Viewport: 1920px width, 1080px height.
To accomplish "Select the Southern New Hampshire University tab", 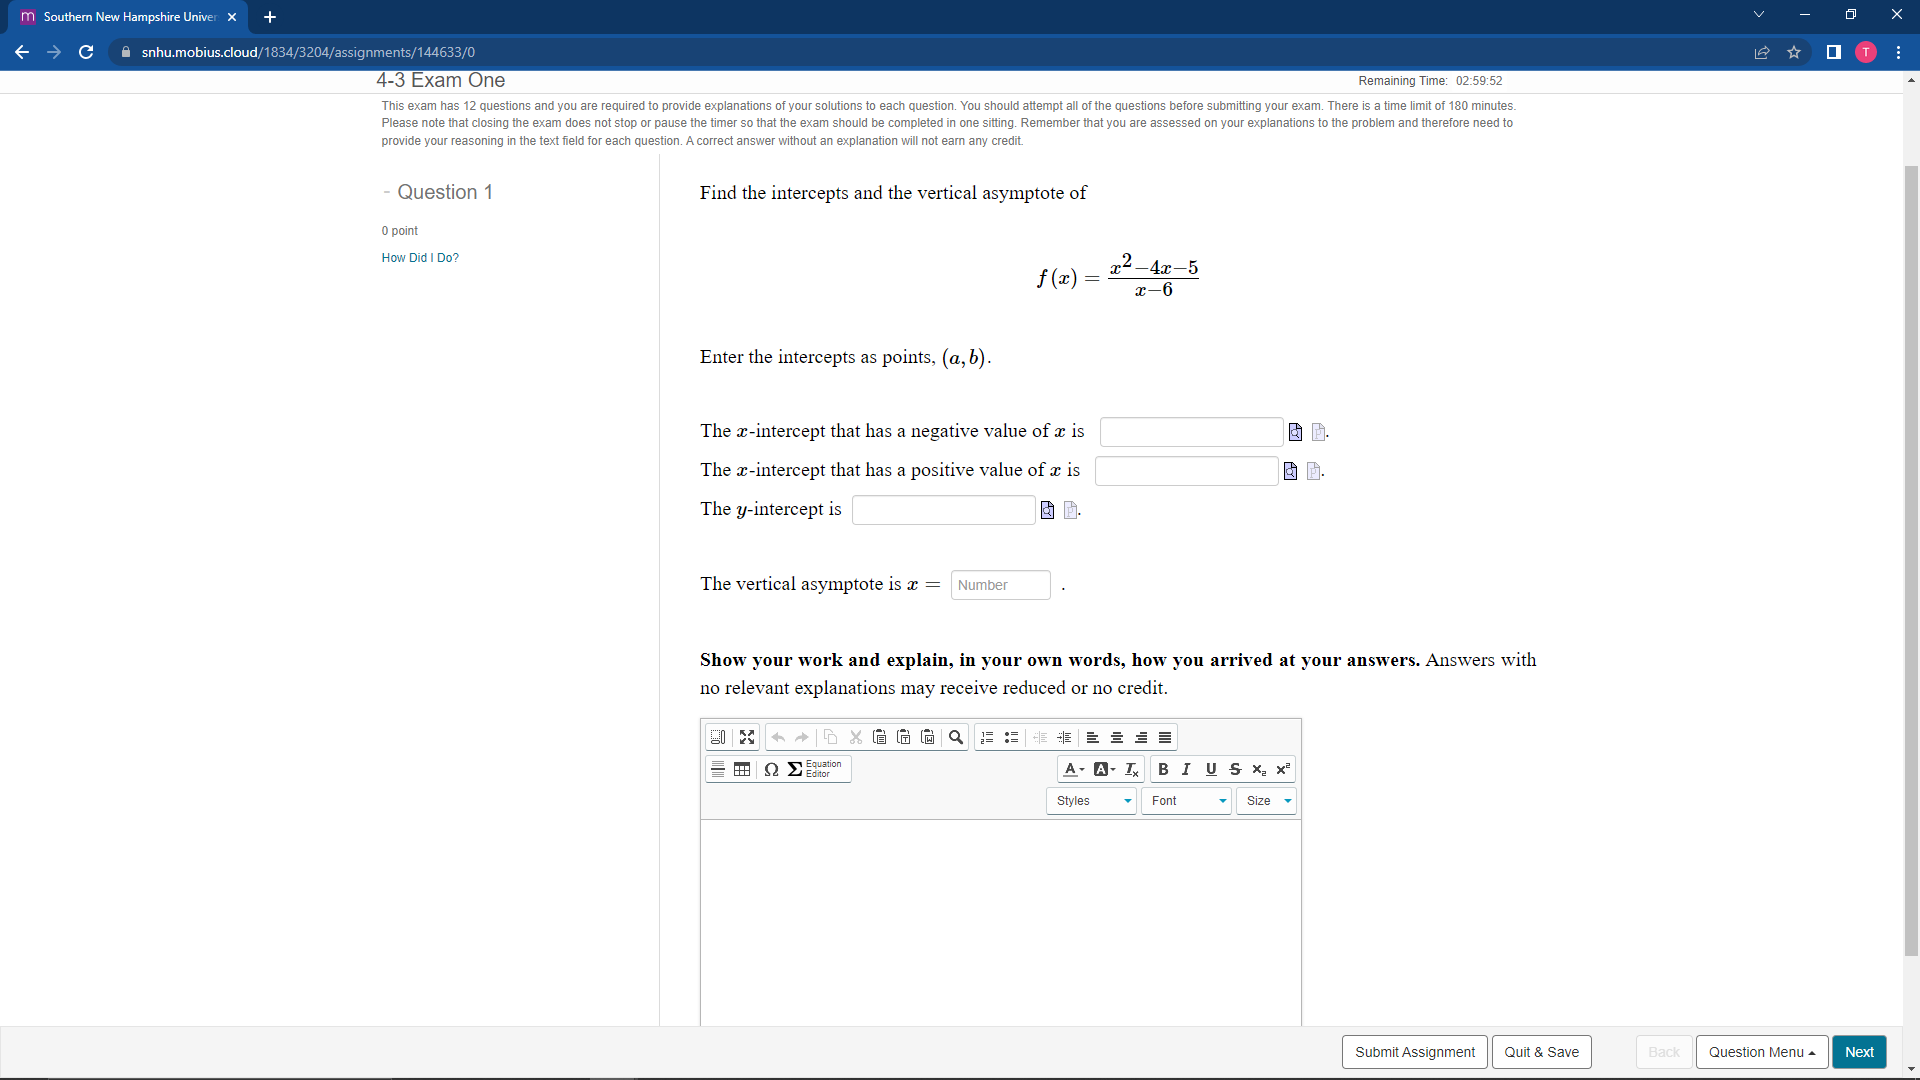I will pos(128,17).
